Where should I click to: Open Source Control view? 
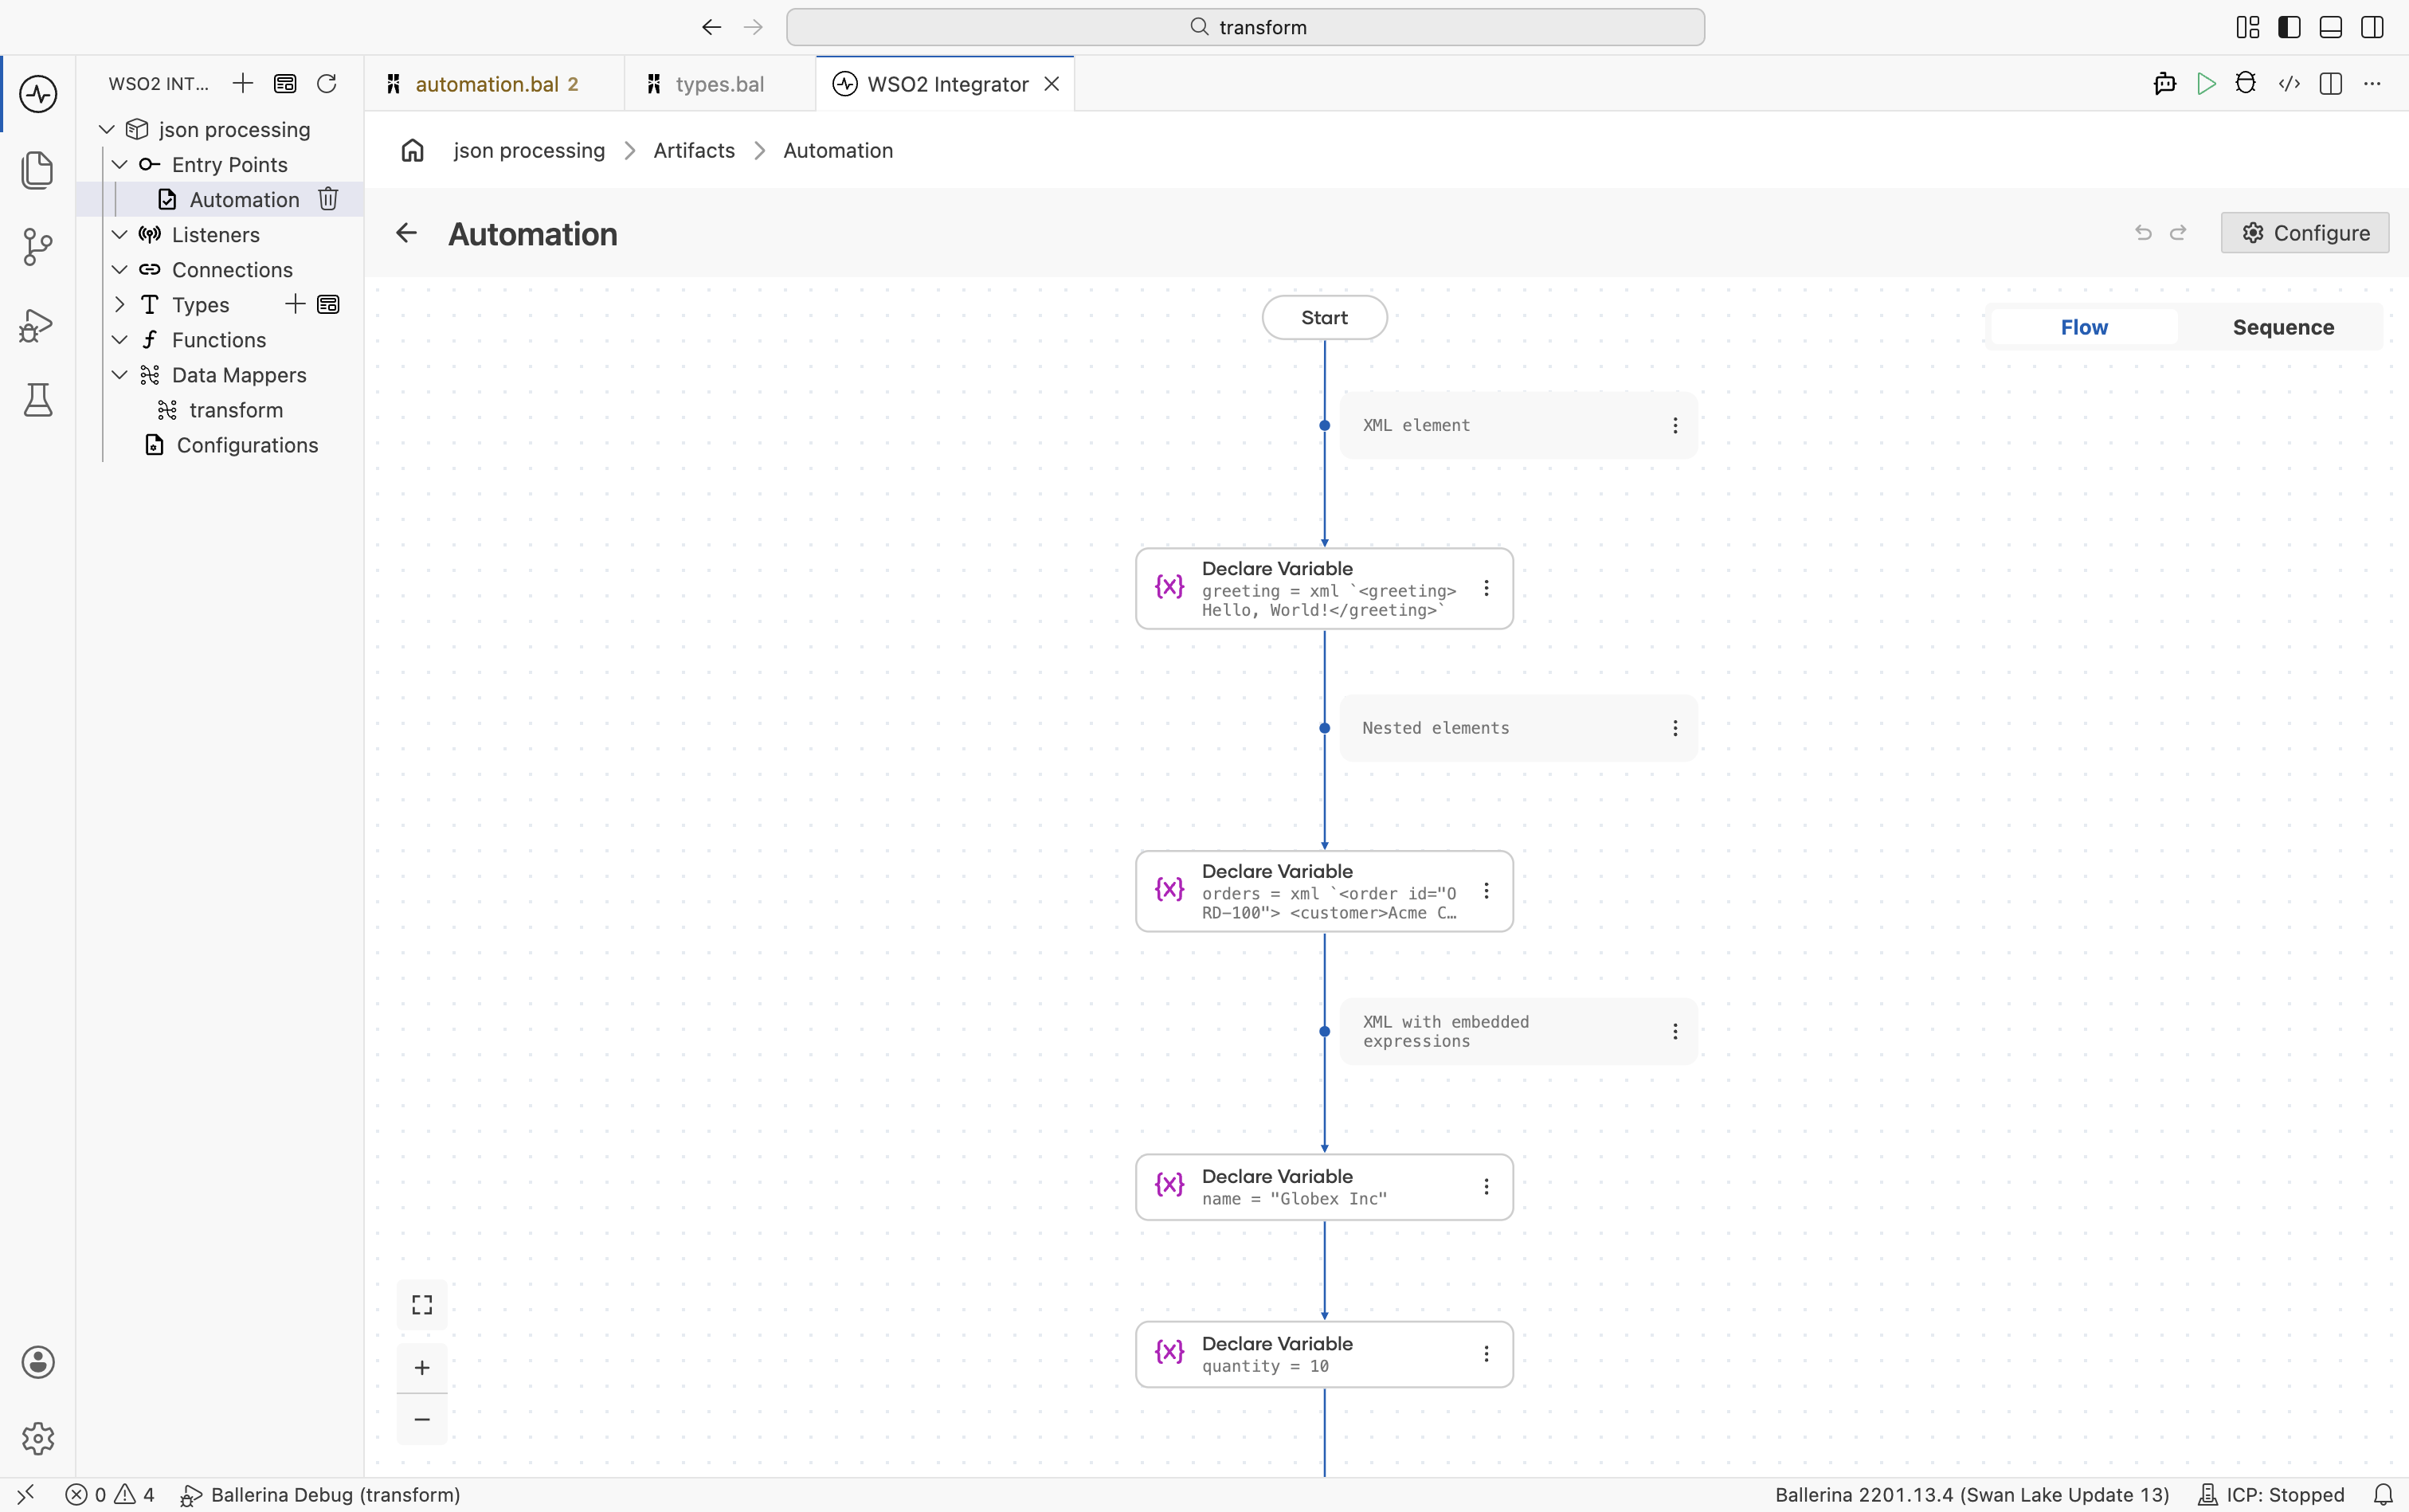coord(38,246)
